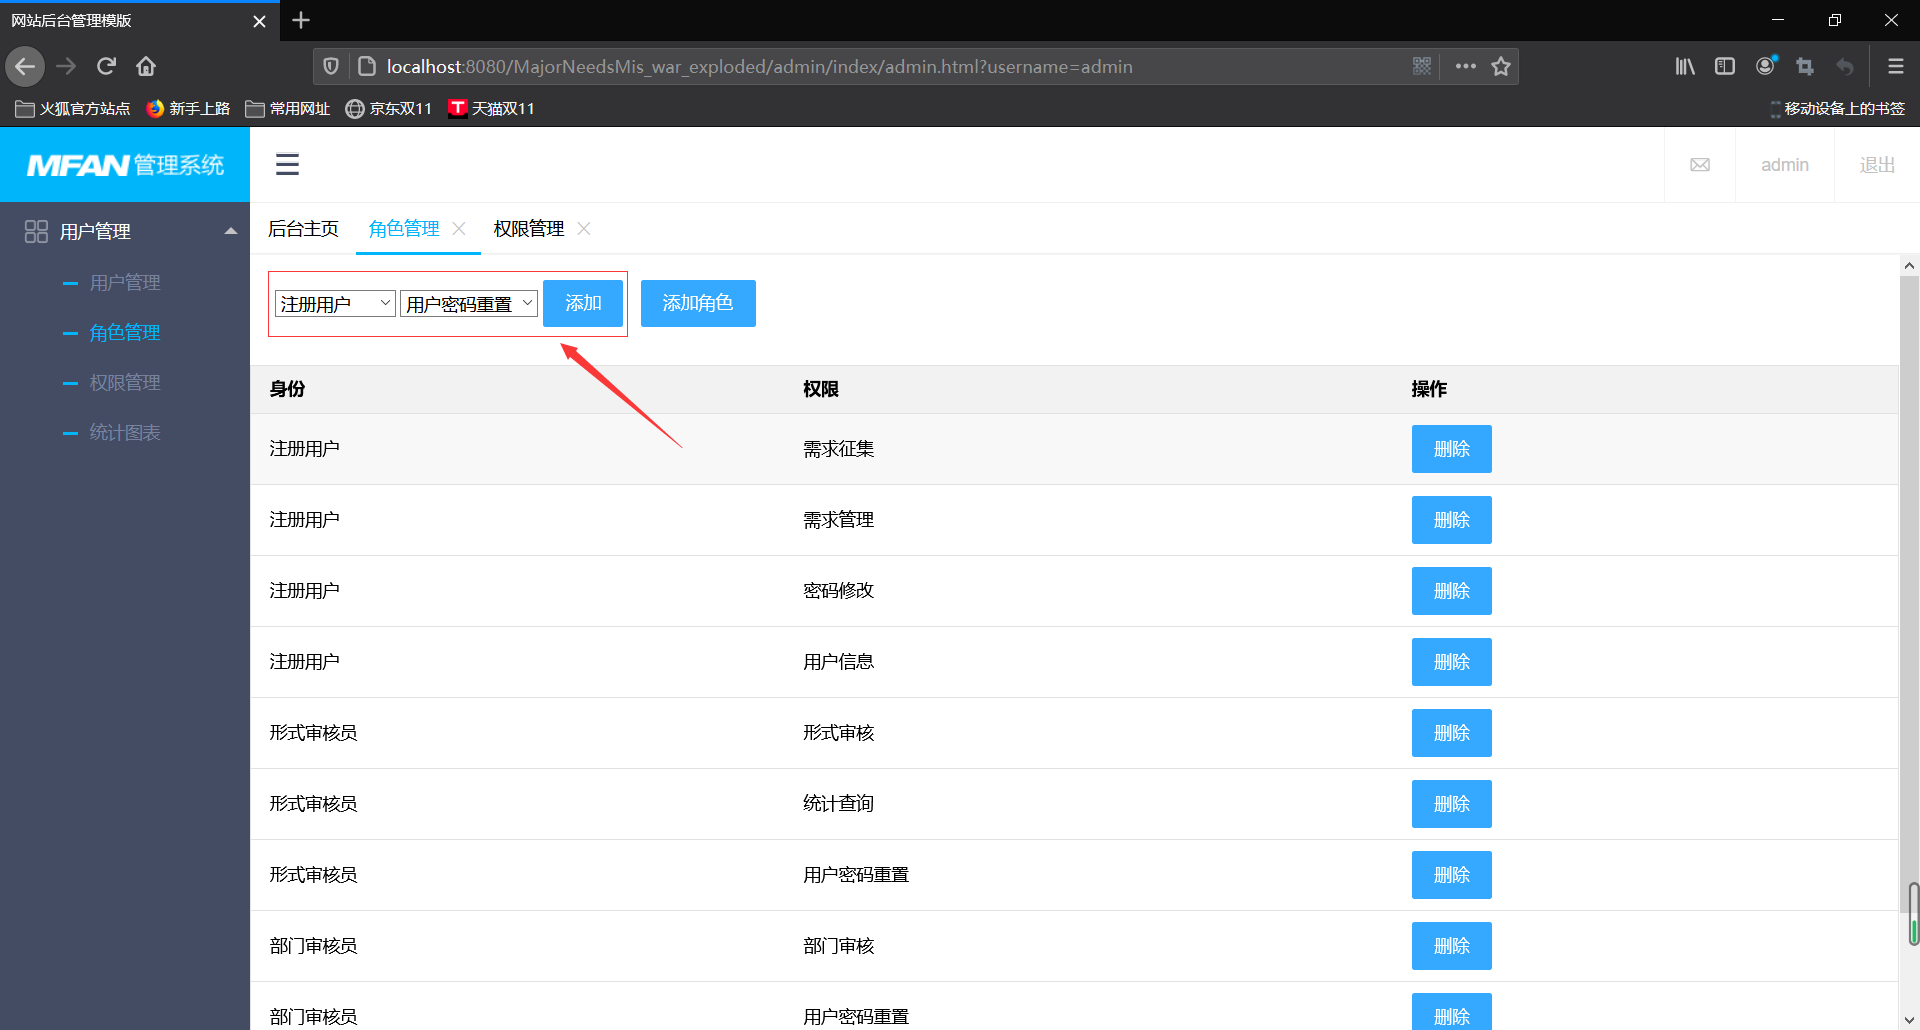Viewport: 1920px width, 1030px height.
Task: Open the browser home page icon
Action: click(146, 66)
